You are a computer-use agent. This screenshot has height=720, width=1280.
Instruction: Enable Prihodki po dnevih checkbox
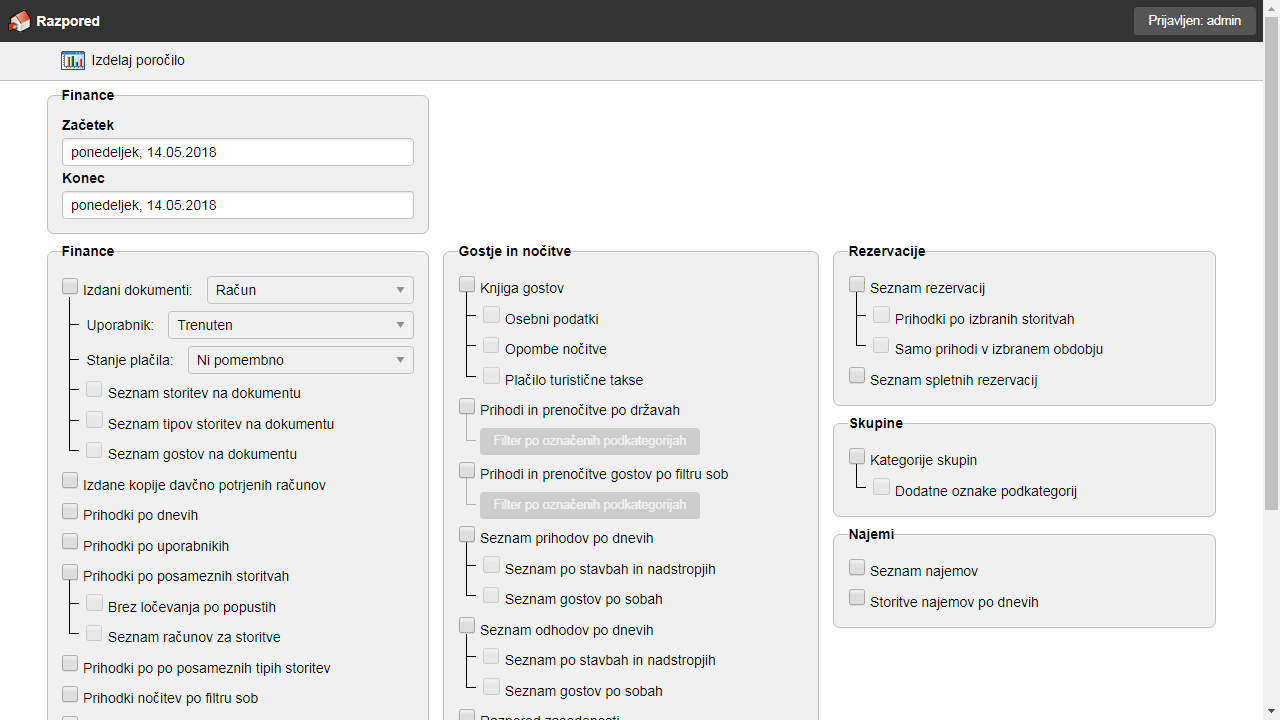(x=70, y=512)
